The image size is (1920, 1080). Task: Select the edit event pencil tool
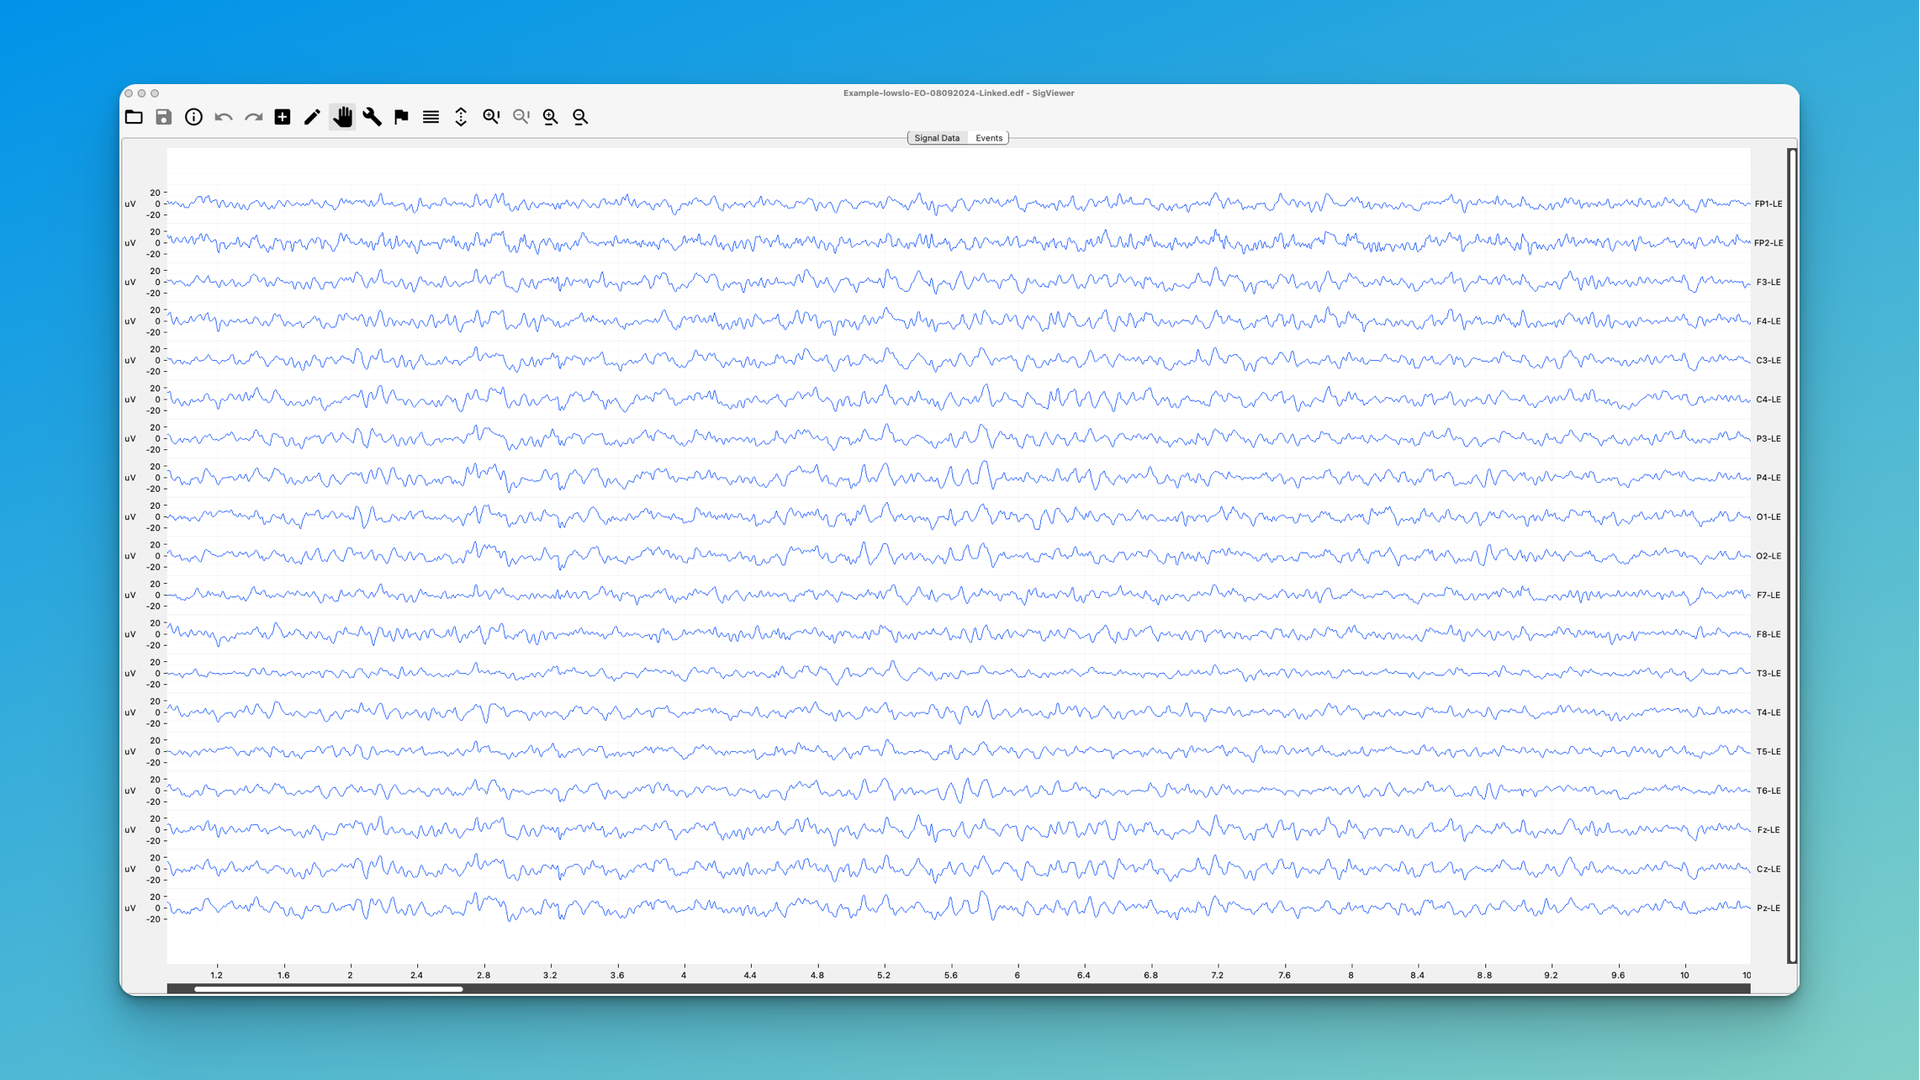click(312, 117)
